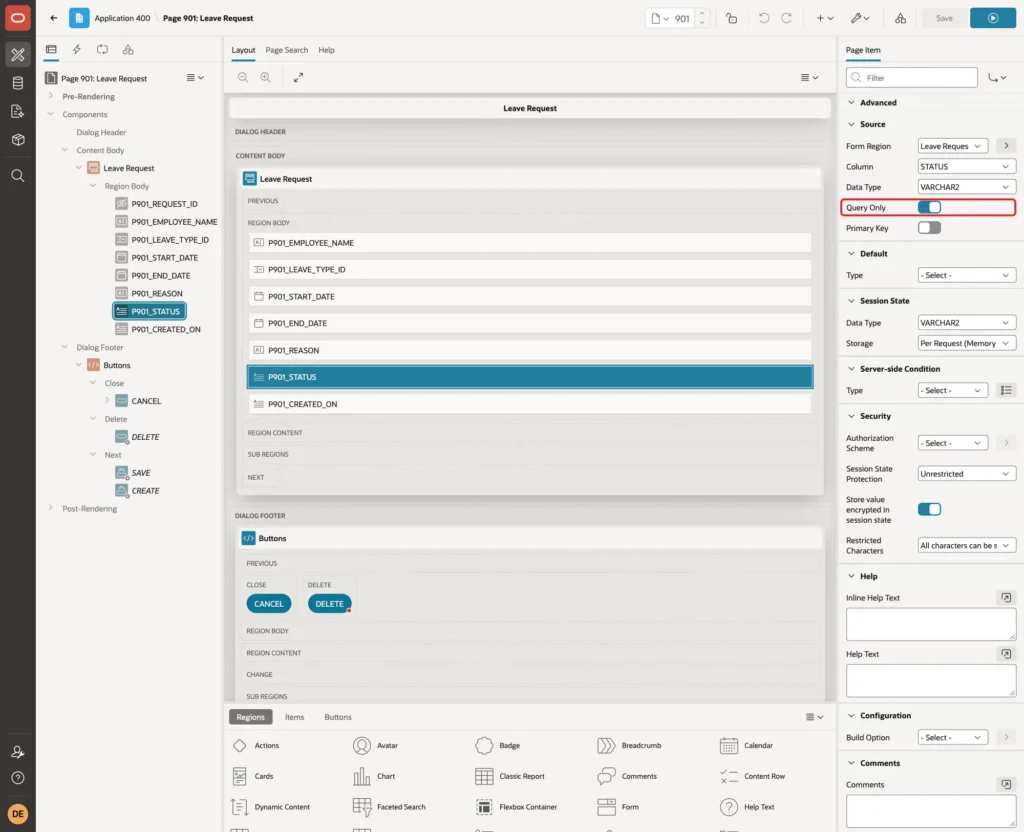The image size is (1024, 832).
Task: Select gallery Regions tab
Action: (x=250, y=717)
